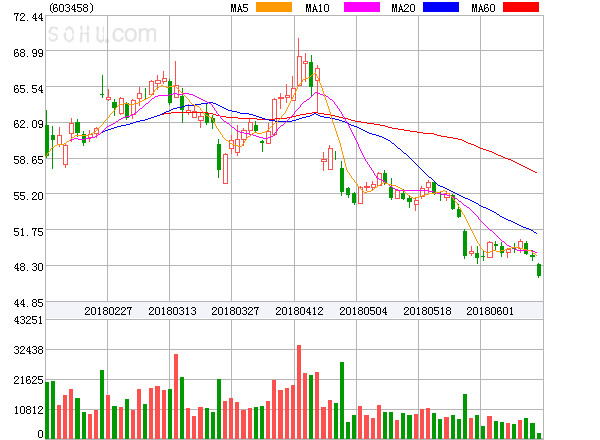Screen dimensions: 600x440
Task: Click the 72.44 price axis label
Action: 28,17
